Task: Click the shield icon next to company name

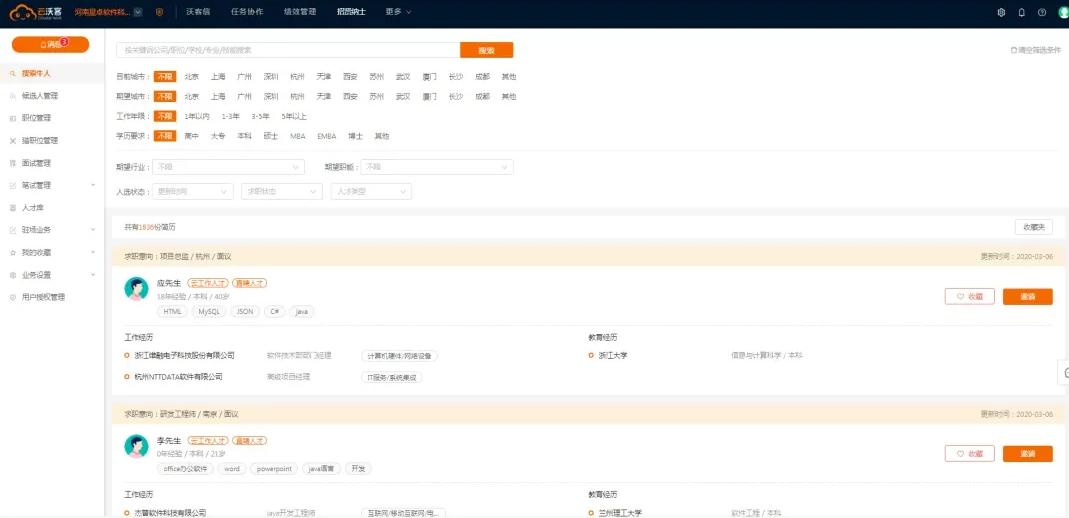Action: pyautogui.click(x=160, y=12)
